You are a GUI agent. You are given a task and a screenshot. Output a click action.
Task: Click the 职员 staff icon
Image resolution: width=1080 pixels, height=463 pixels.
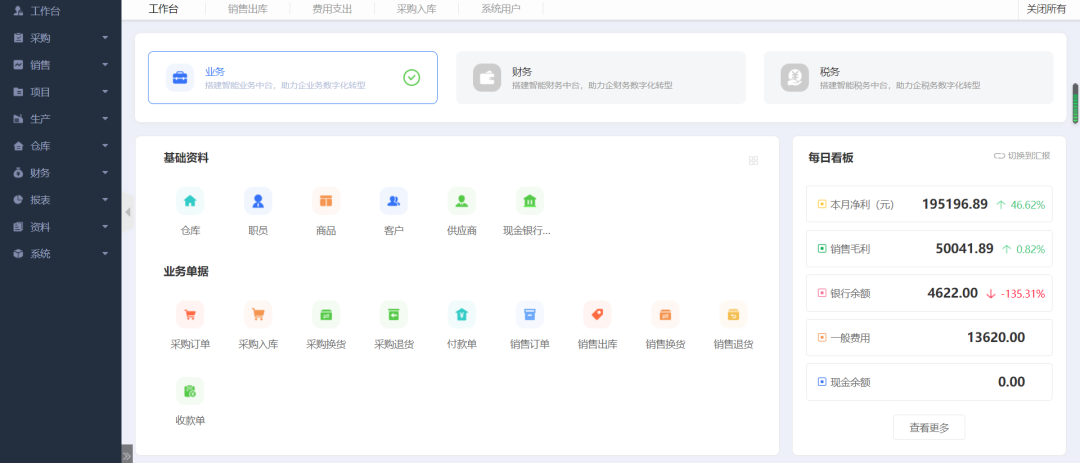tap(258, 202)
